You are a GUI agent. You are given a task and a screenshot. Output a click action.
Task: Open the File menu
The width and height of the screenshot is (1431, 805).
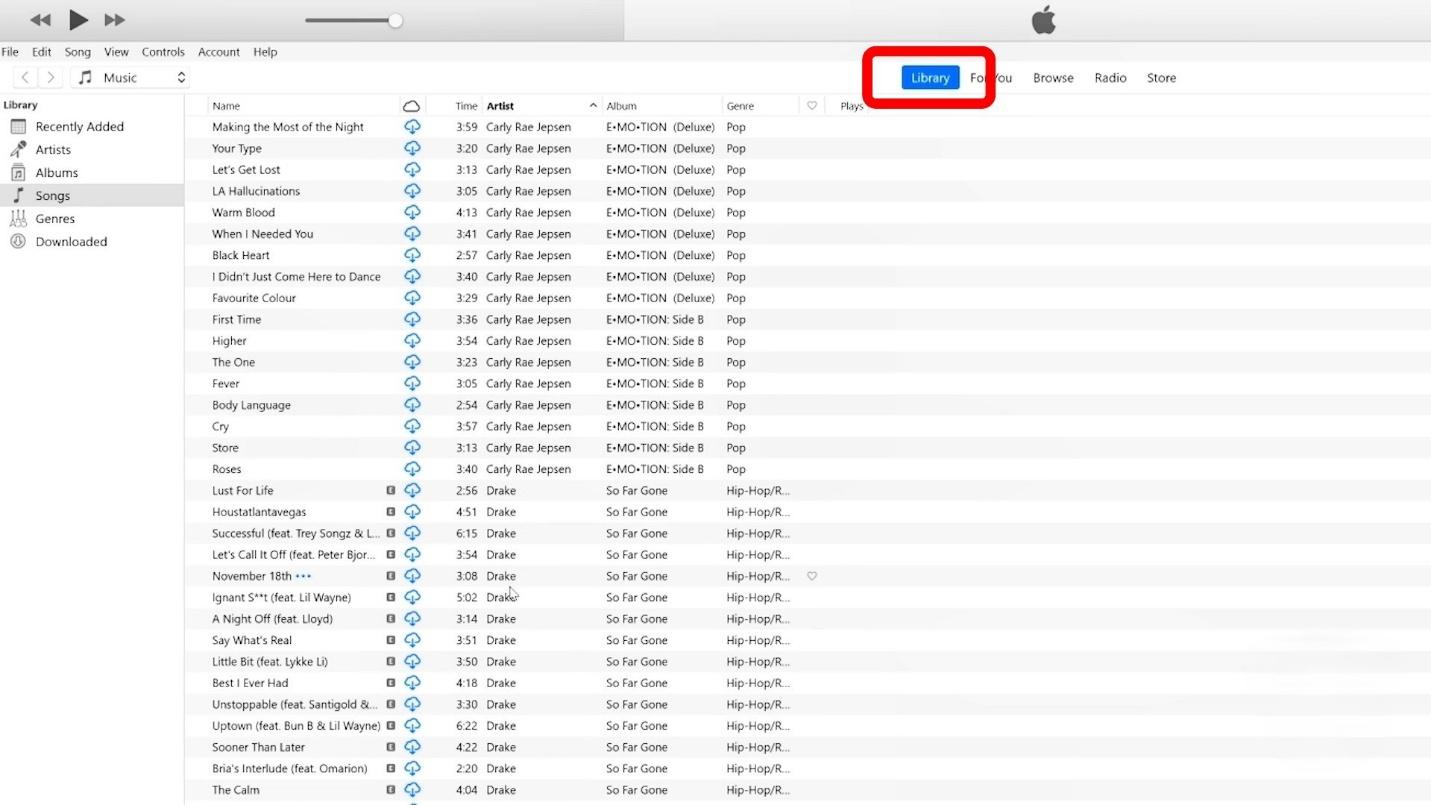pyautogui.click(x=10, y=52)
